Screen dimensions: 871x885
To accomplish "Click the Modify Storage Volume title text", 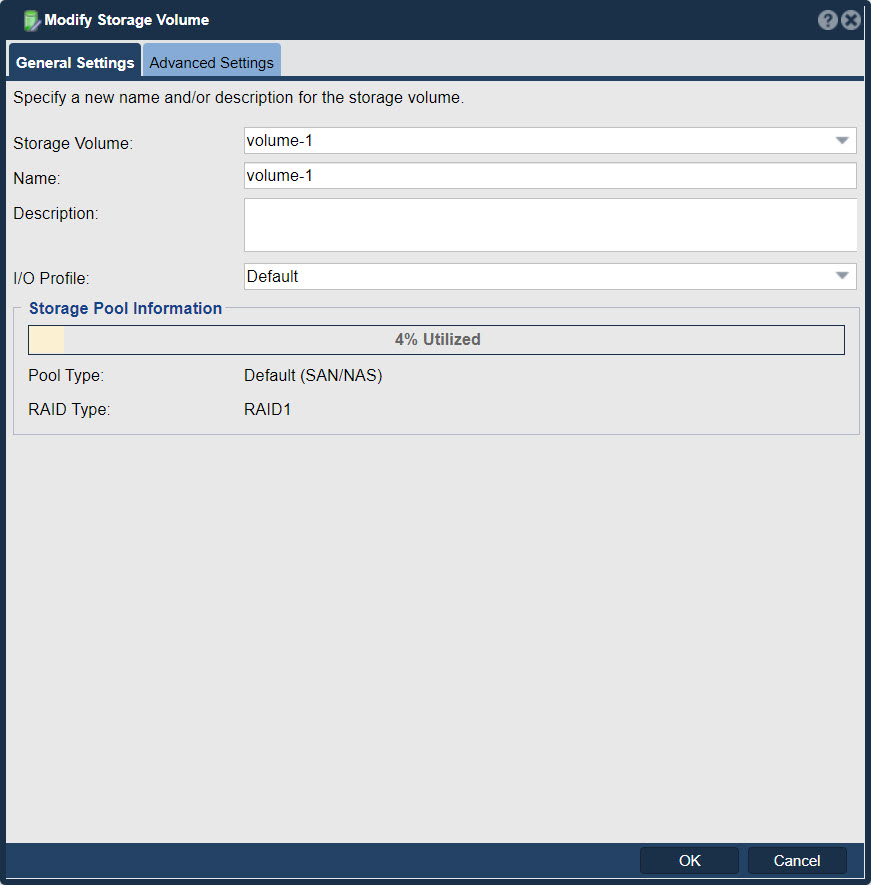I will pyautogui.click(x=126, y=20).
